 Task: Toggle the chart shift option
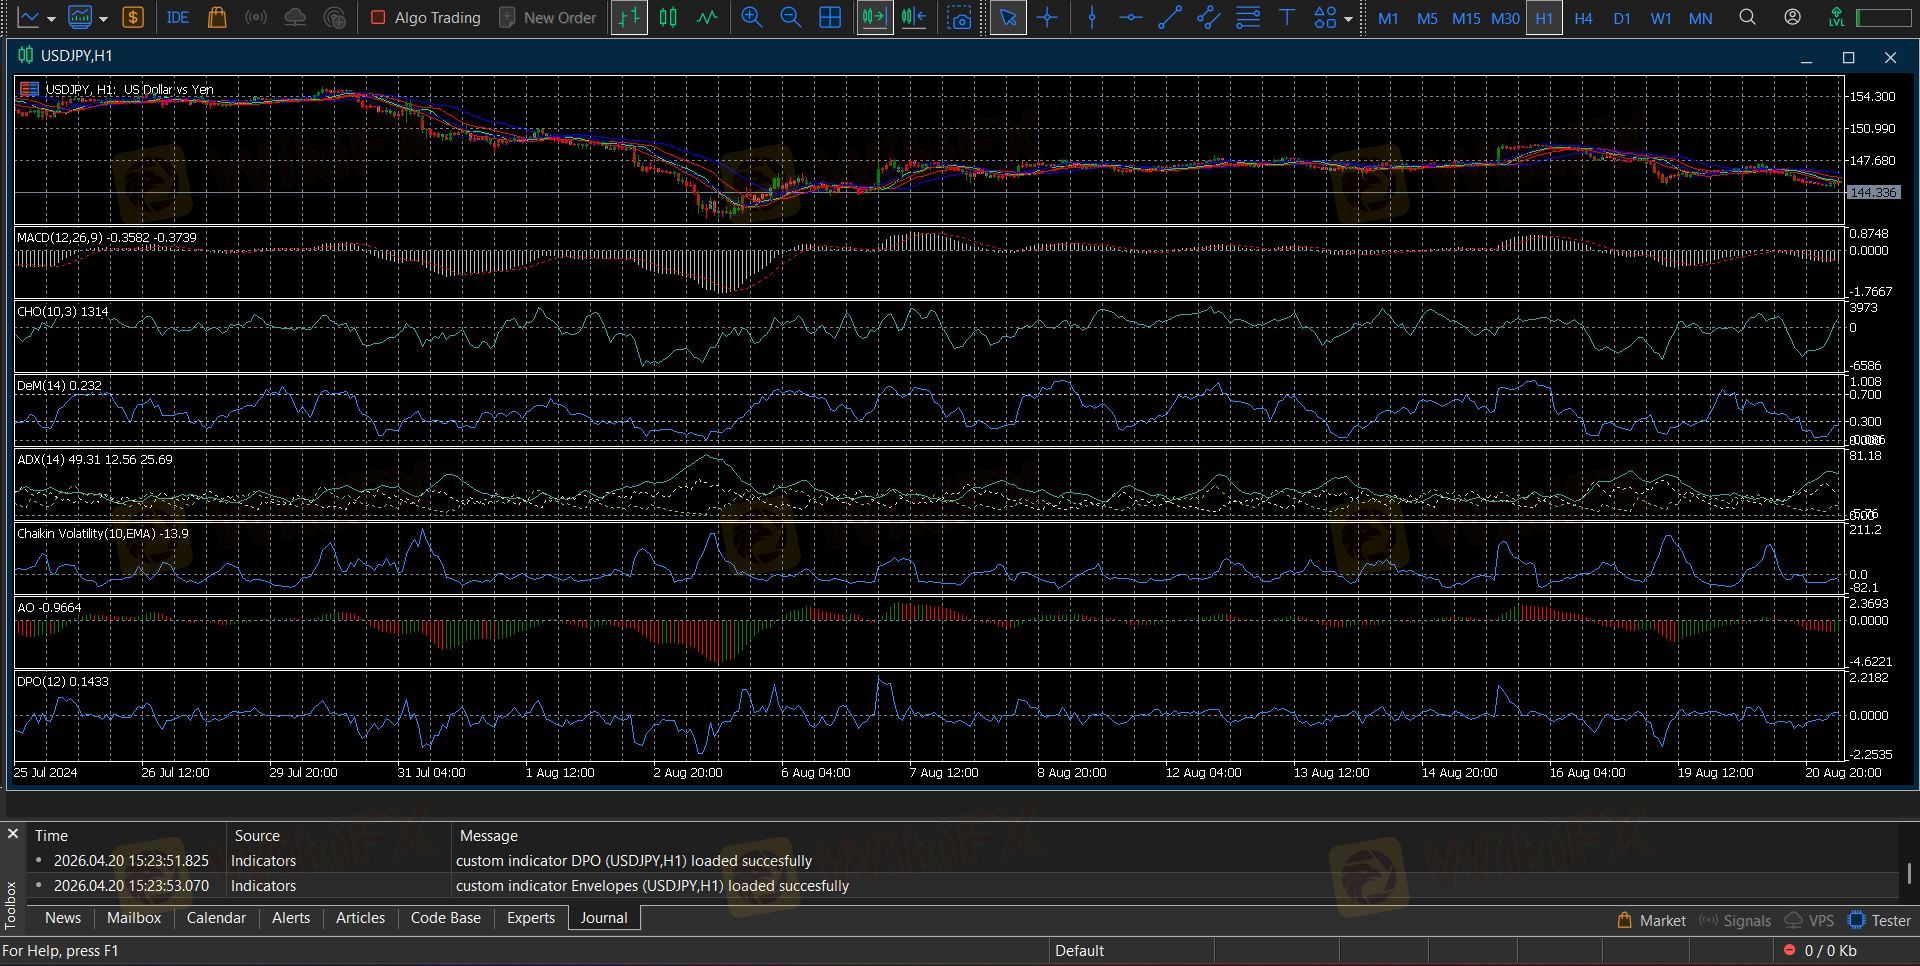tap(913, 18)
